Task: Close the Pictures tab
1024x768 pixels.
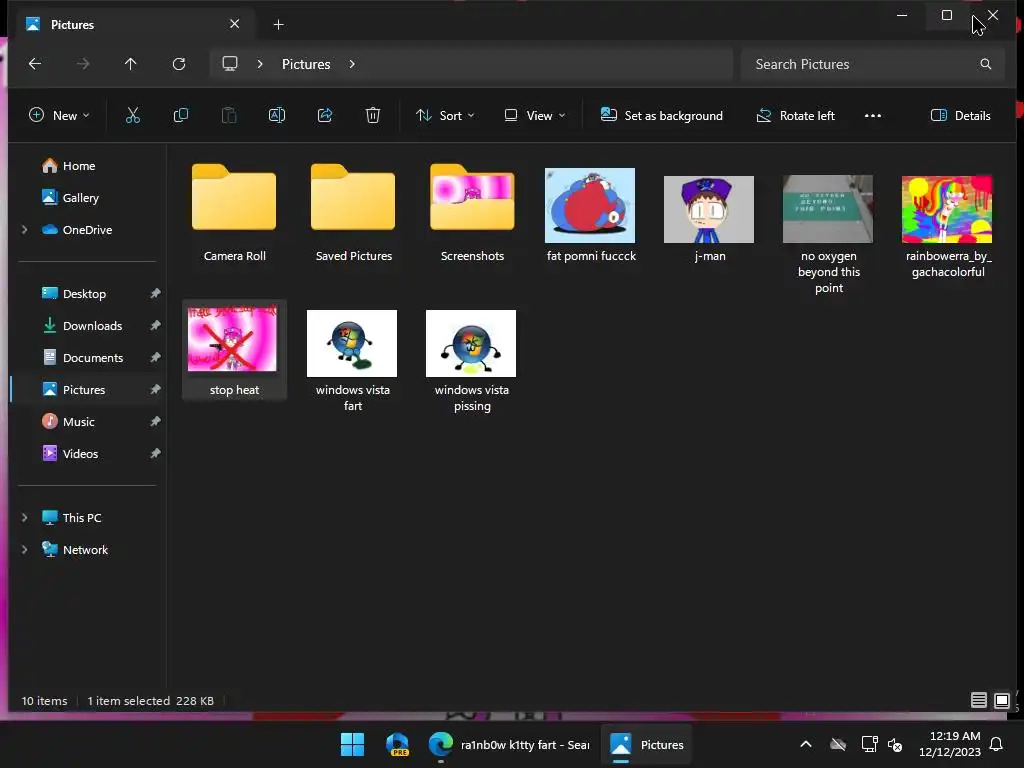Action: [x=234, y=24]
